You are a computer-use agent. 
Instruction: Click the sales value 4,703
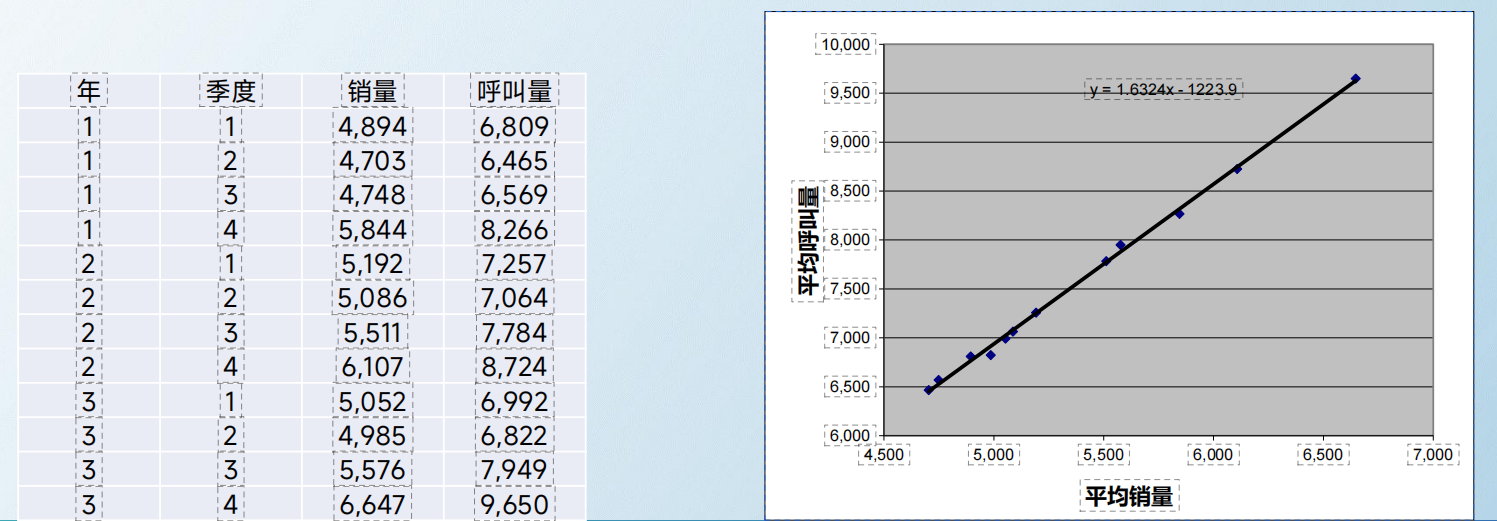click(373, 161)
